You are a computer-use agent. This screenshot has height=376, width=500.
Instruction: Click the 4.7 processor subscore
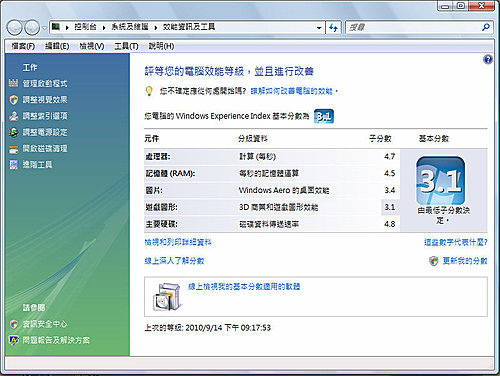pos(389,156)
